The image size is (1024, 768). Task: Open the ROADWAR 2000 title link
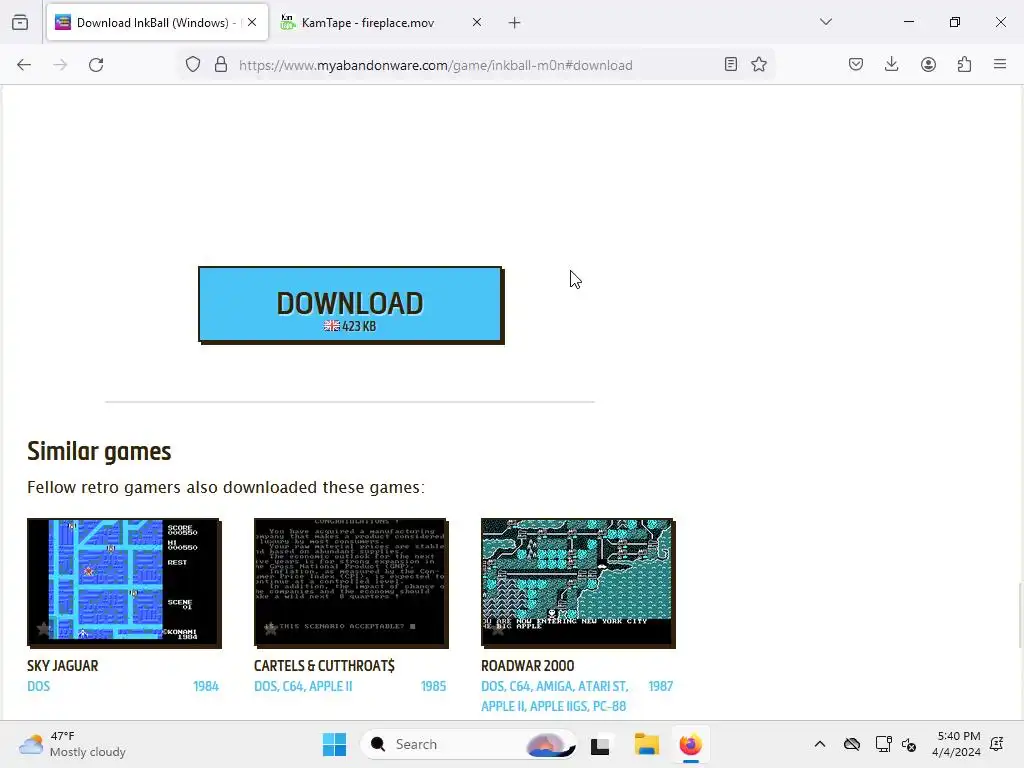pos(528,665)
